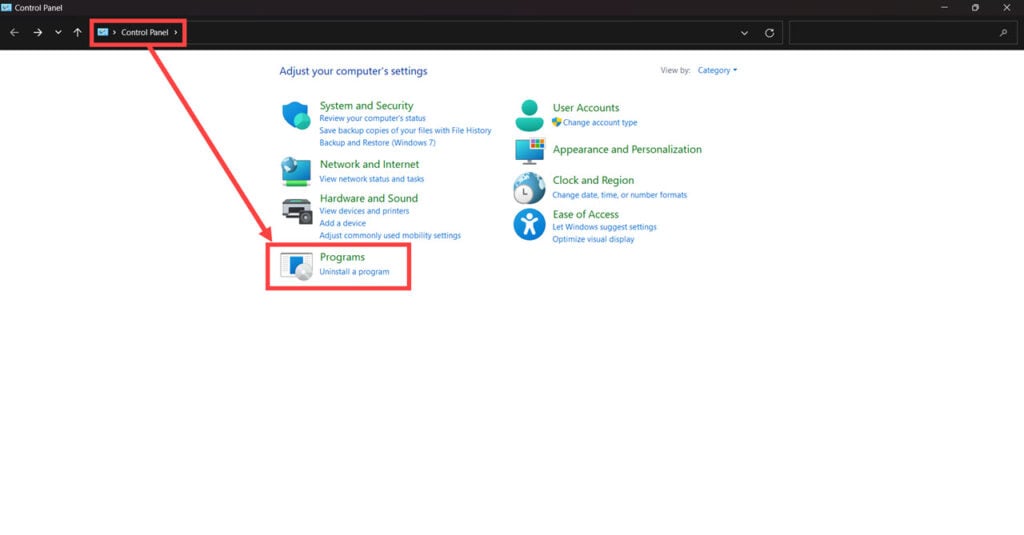The height and width of the screenshot is (535, 1024).
Task: Click Change date, time, or number formats
Action: point(619,195)
